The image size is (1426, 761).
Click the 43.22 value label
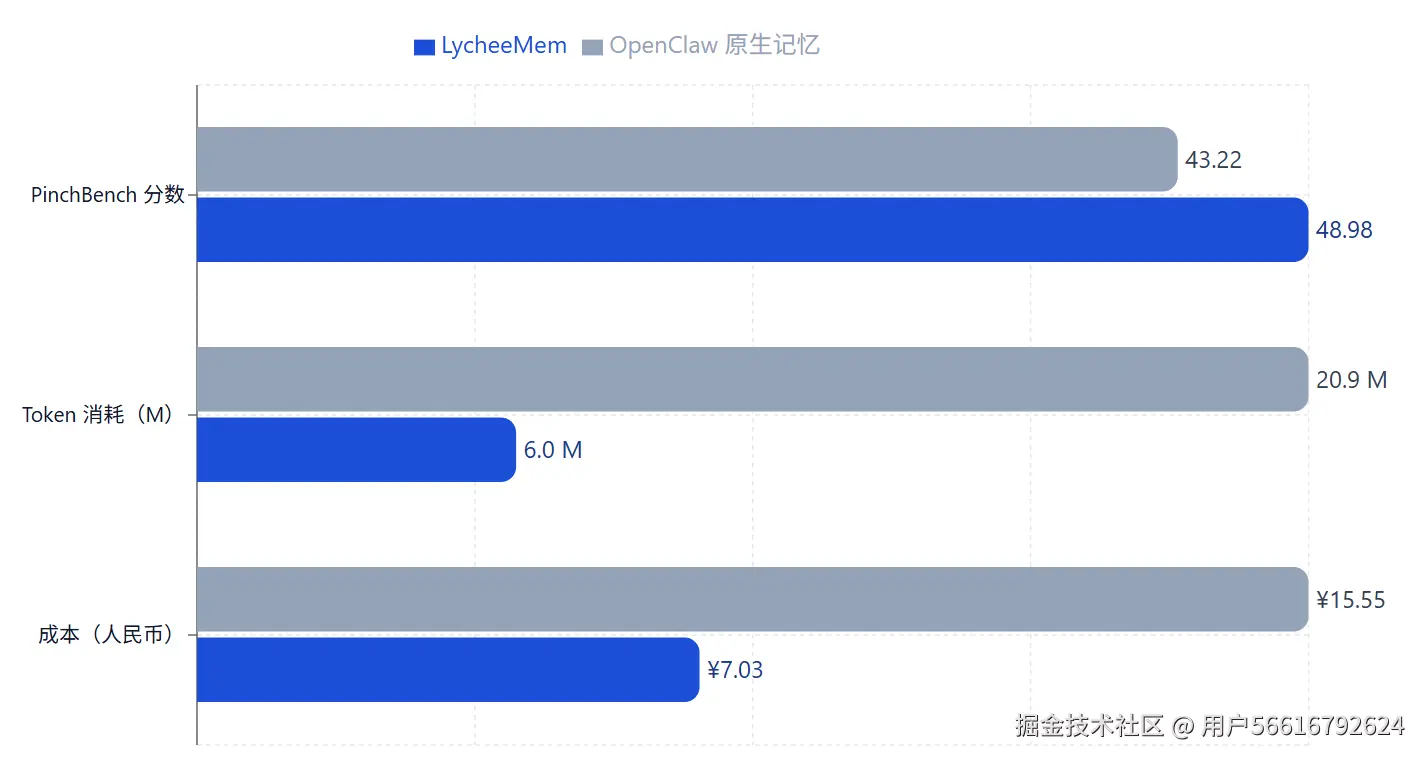[x=1213, y=160]
